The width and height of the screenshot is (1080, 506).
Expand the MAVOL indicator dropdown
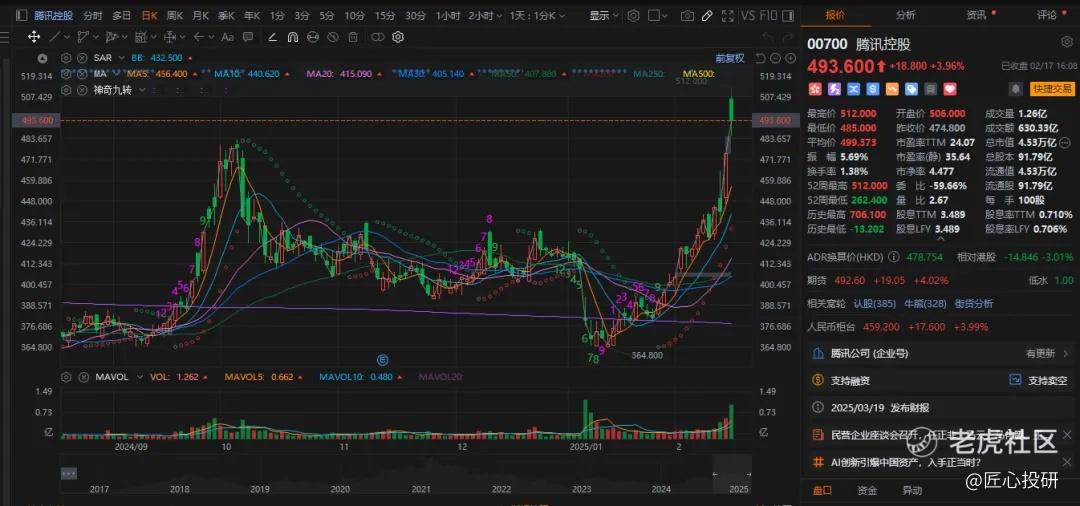[x=139, y=377]
